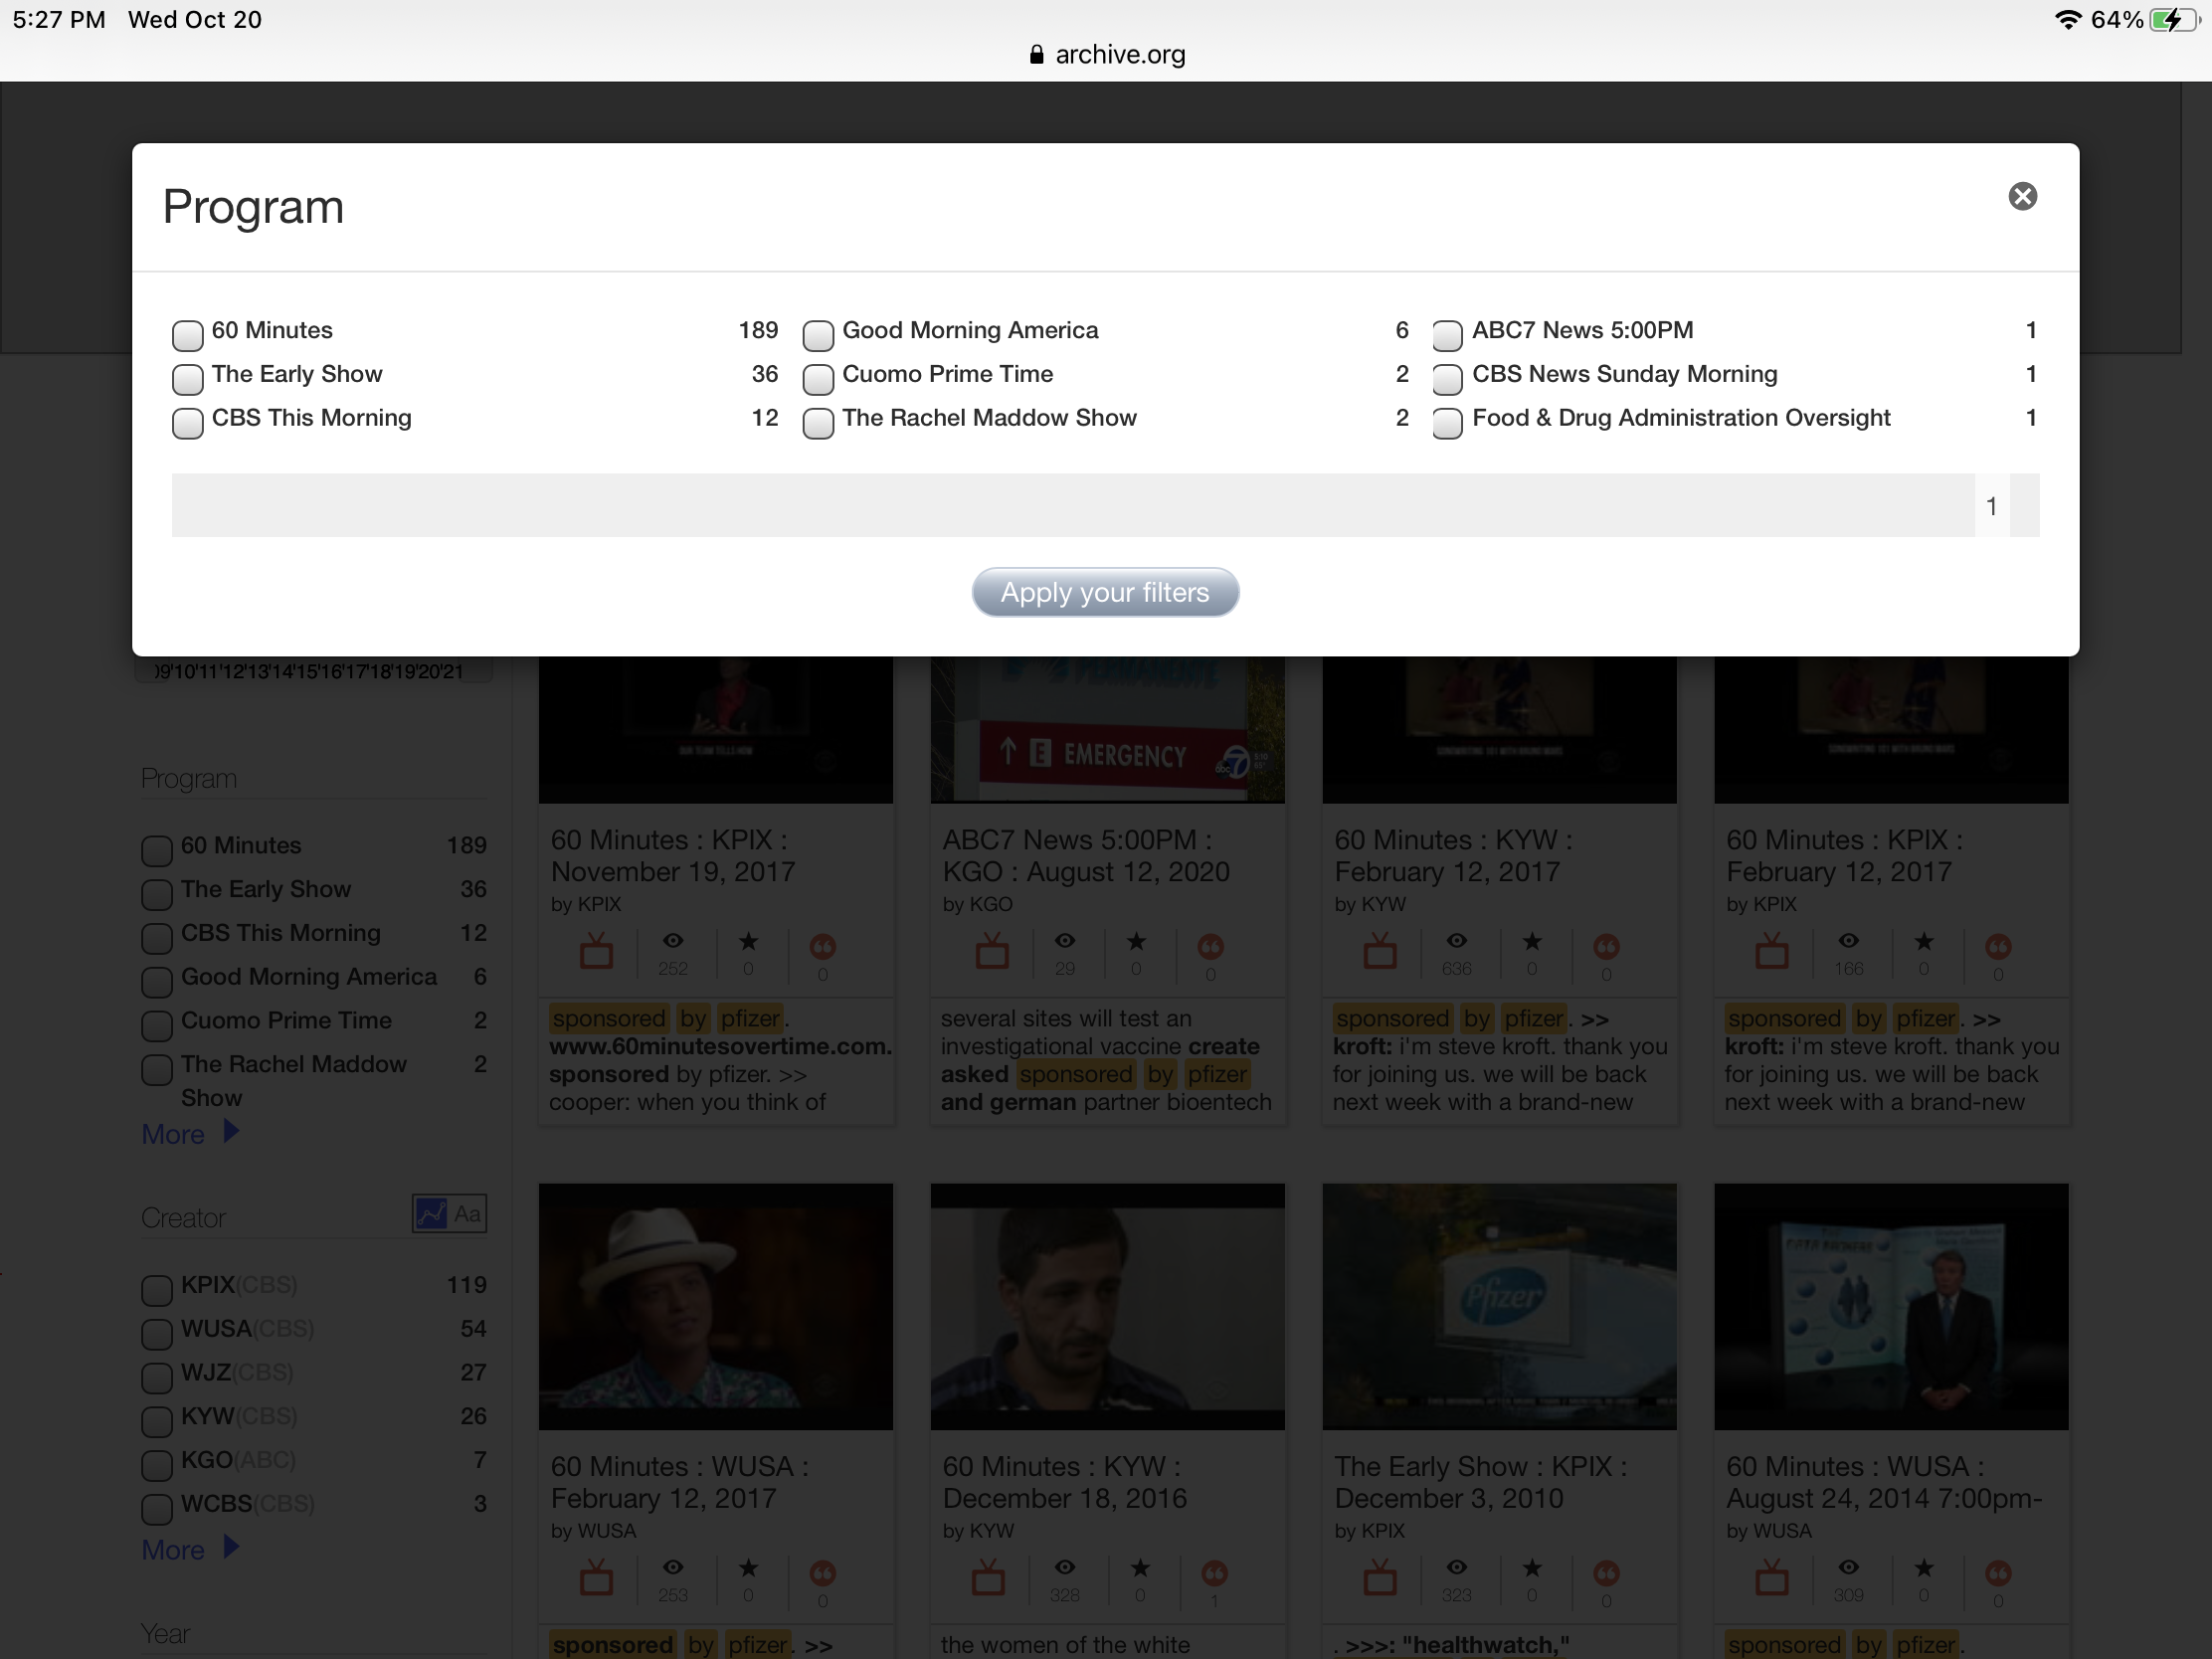Image resolution: width=2212 pixels, height=1659 pixels.
Task: Check Cuomo Prime Time in Program dialog
Action: click(818, 379)
